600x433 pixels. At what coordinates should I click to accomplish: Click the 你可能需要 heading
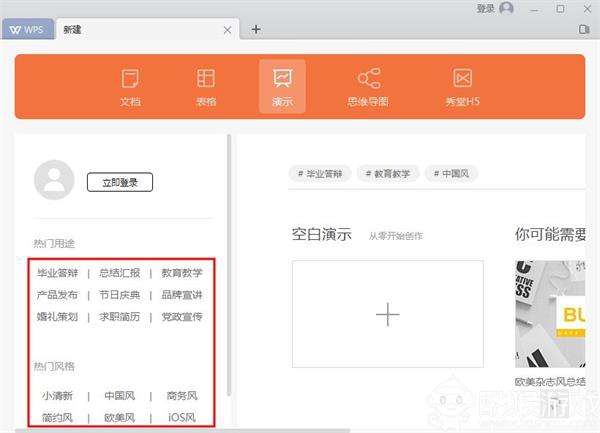click(550, 234)
